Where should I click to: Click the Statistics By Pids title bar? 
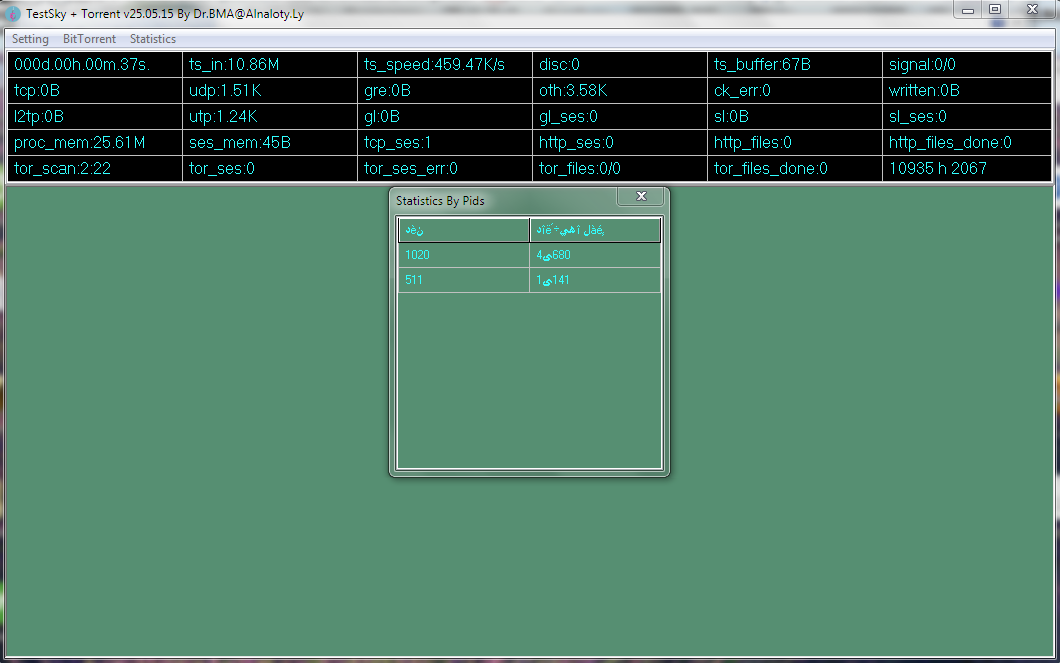(x=500, y=201)
